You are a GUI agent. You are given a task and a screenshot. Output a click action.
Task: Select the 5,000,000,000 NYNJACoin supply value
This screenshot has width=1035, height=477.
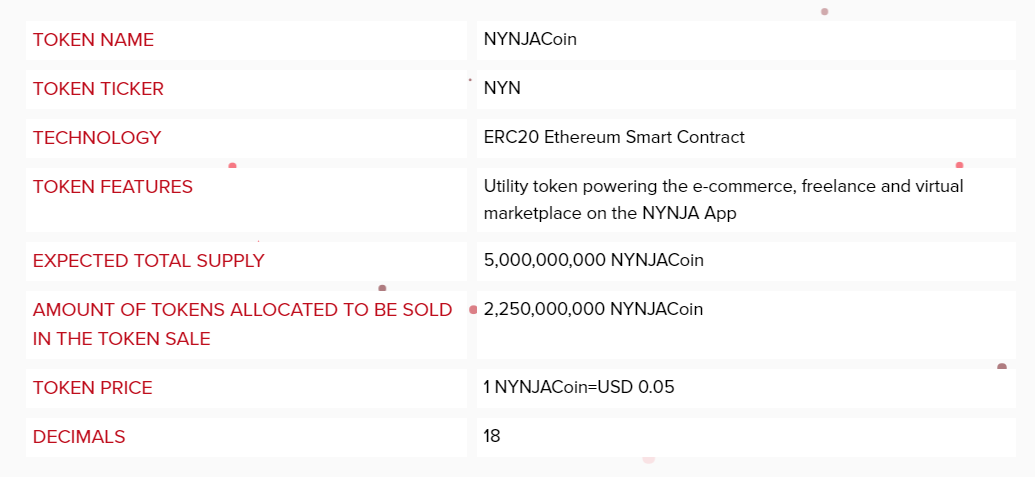[594, 261]
